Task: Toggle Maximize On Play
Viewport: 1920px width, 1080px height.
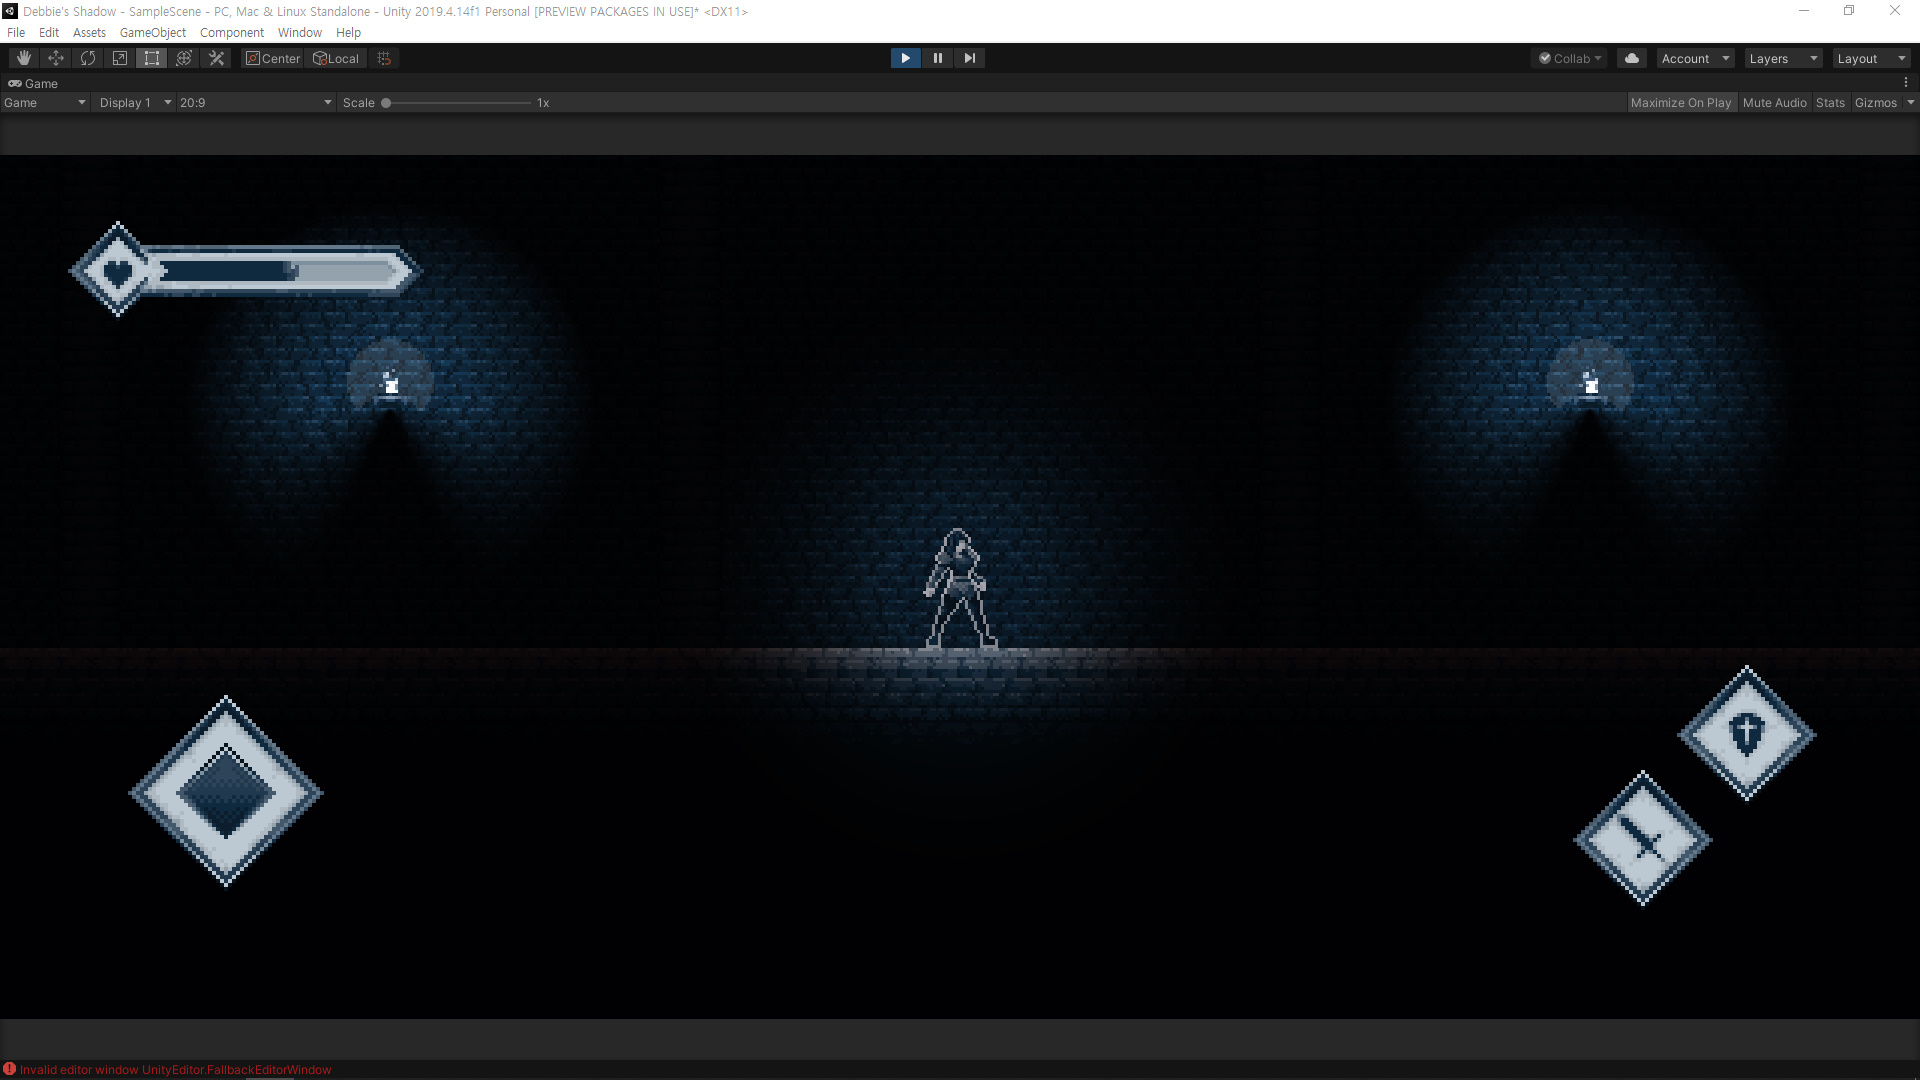Action: click(1680, 103)
